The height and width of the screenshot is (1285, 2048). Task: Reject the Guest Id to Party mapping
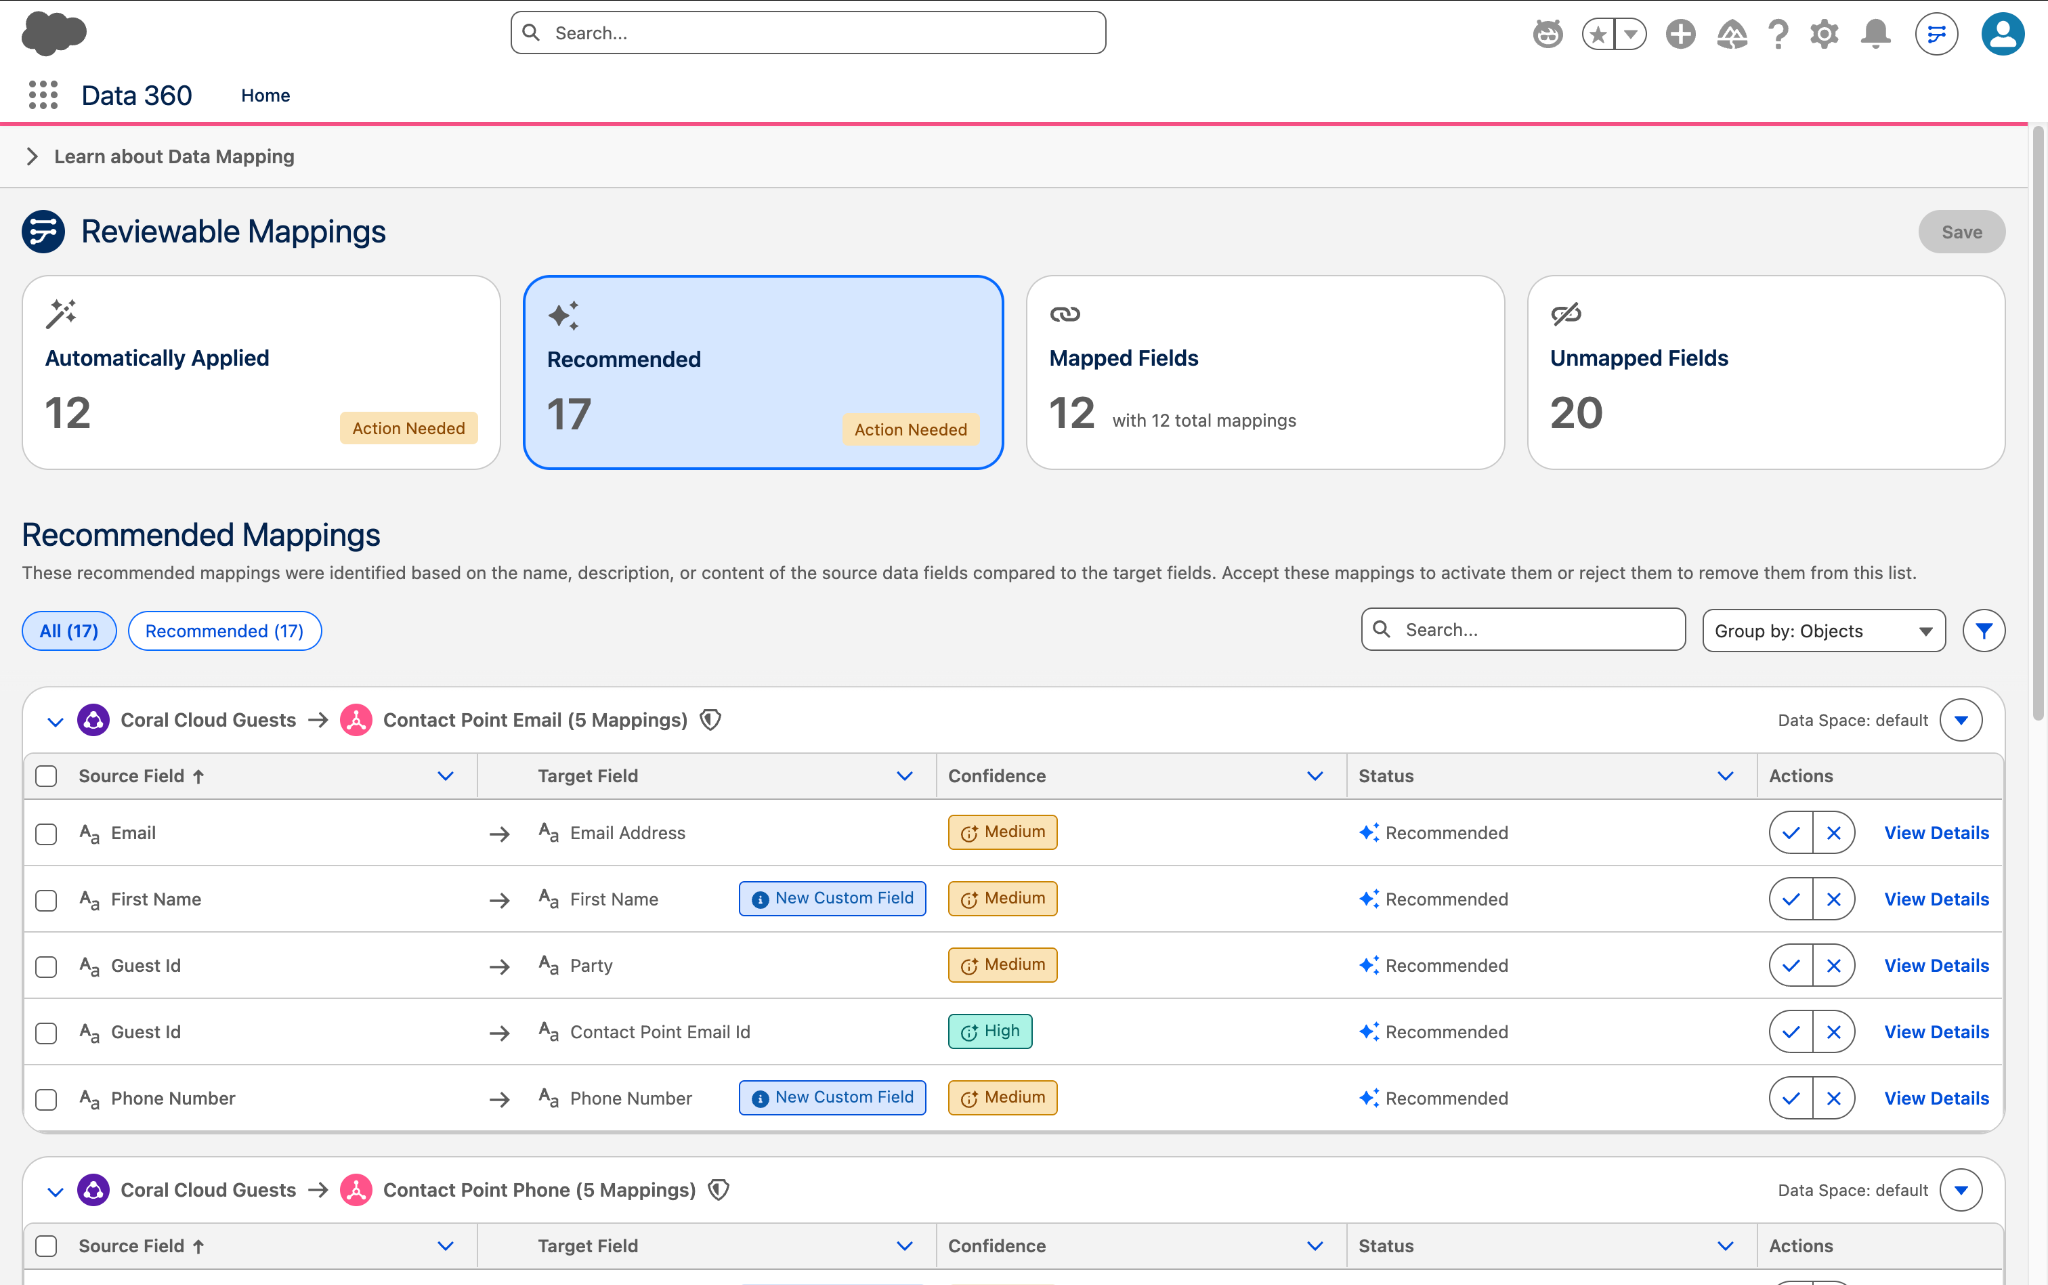(x=1834, y=966)
